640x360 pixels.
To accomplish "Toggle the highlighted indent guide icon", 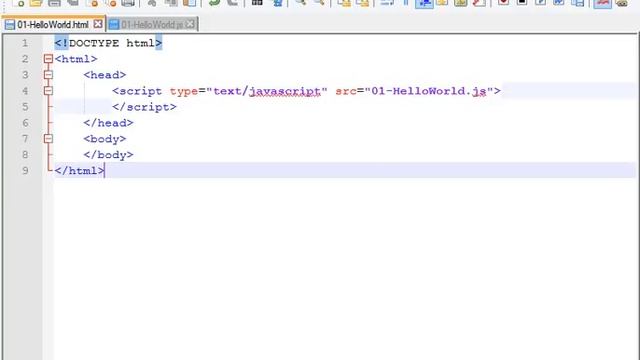I will tap(424, 3).
